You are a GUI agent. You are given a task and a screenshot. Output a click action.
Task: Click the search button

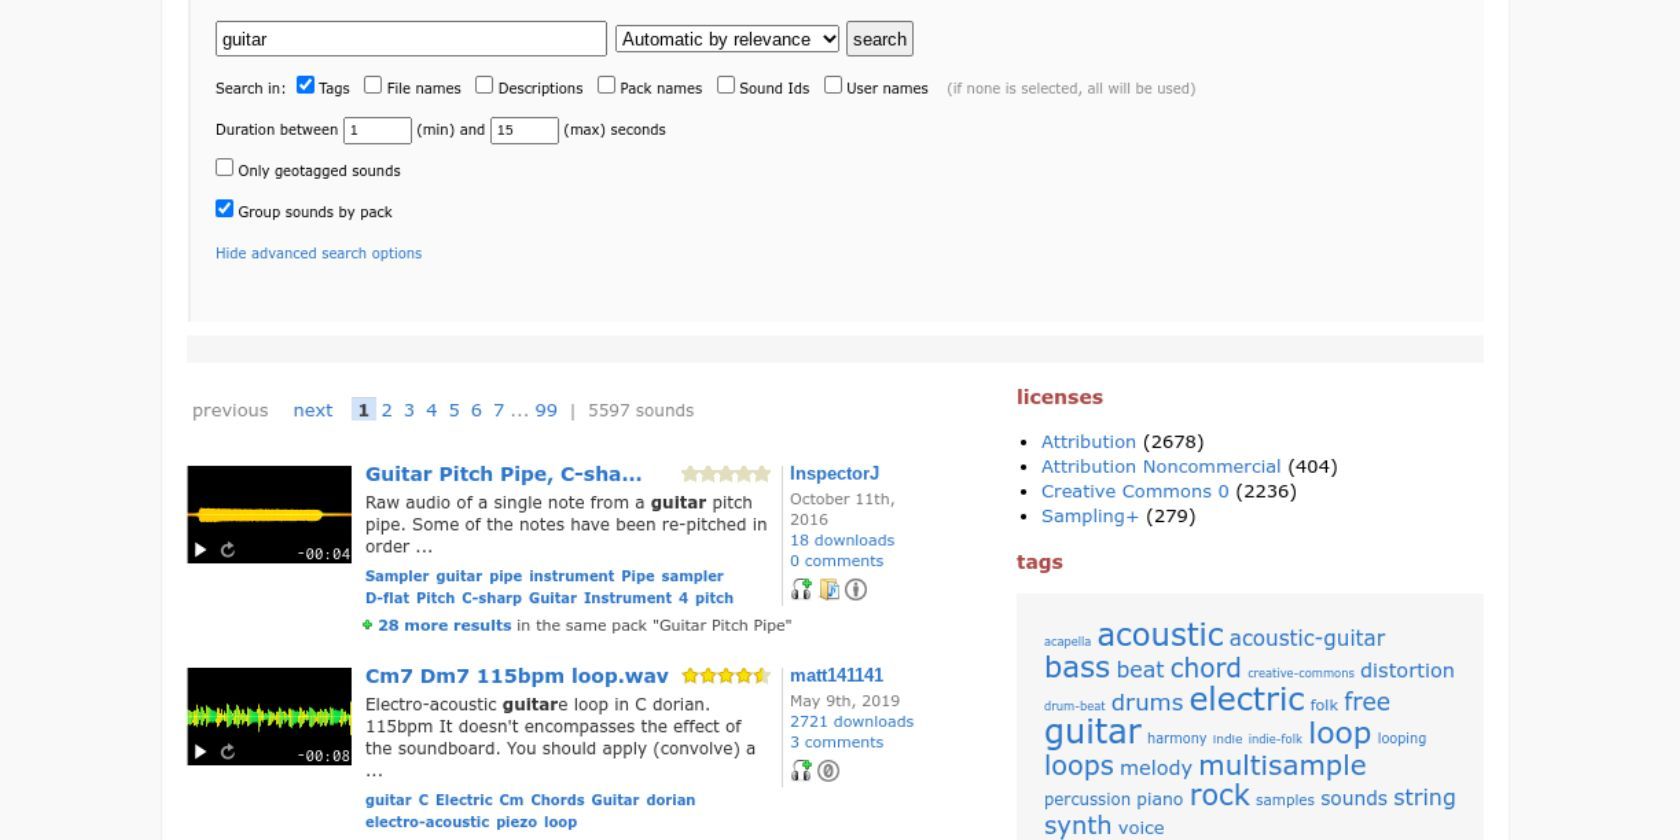pos(880,39)
